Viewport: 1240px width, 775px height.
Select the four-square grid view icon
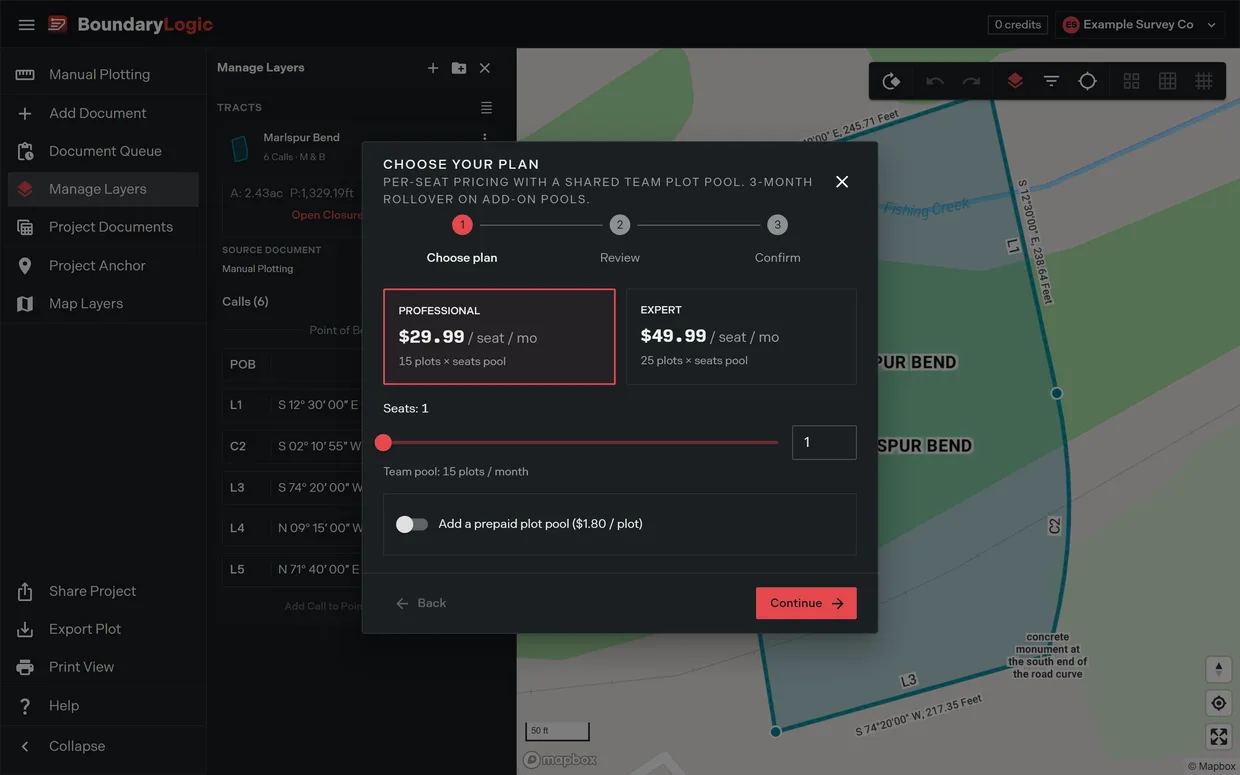click(x=1131, y=81)
